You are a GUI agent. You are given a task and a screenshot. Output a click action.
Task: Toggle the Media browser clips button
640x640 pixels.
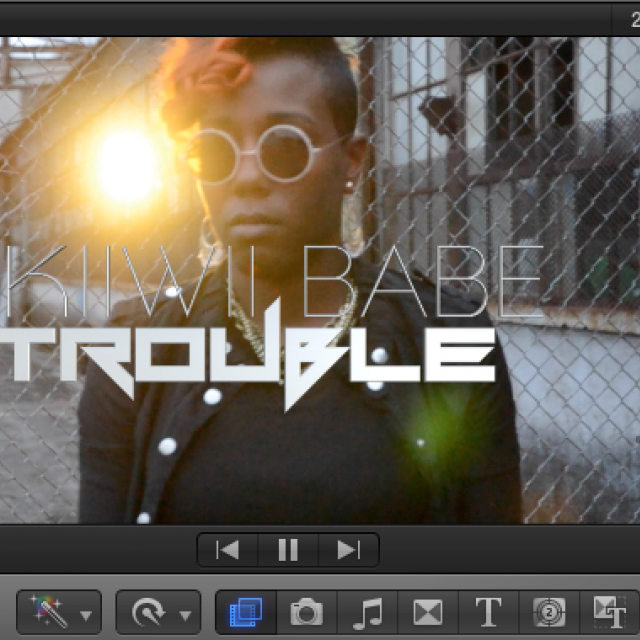(x=246, y=612)
